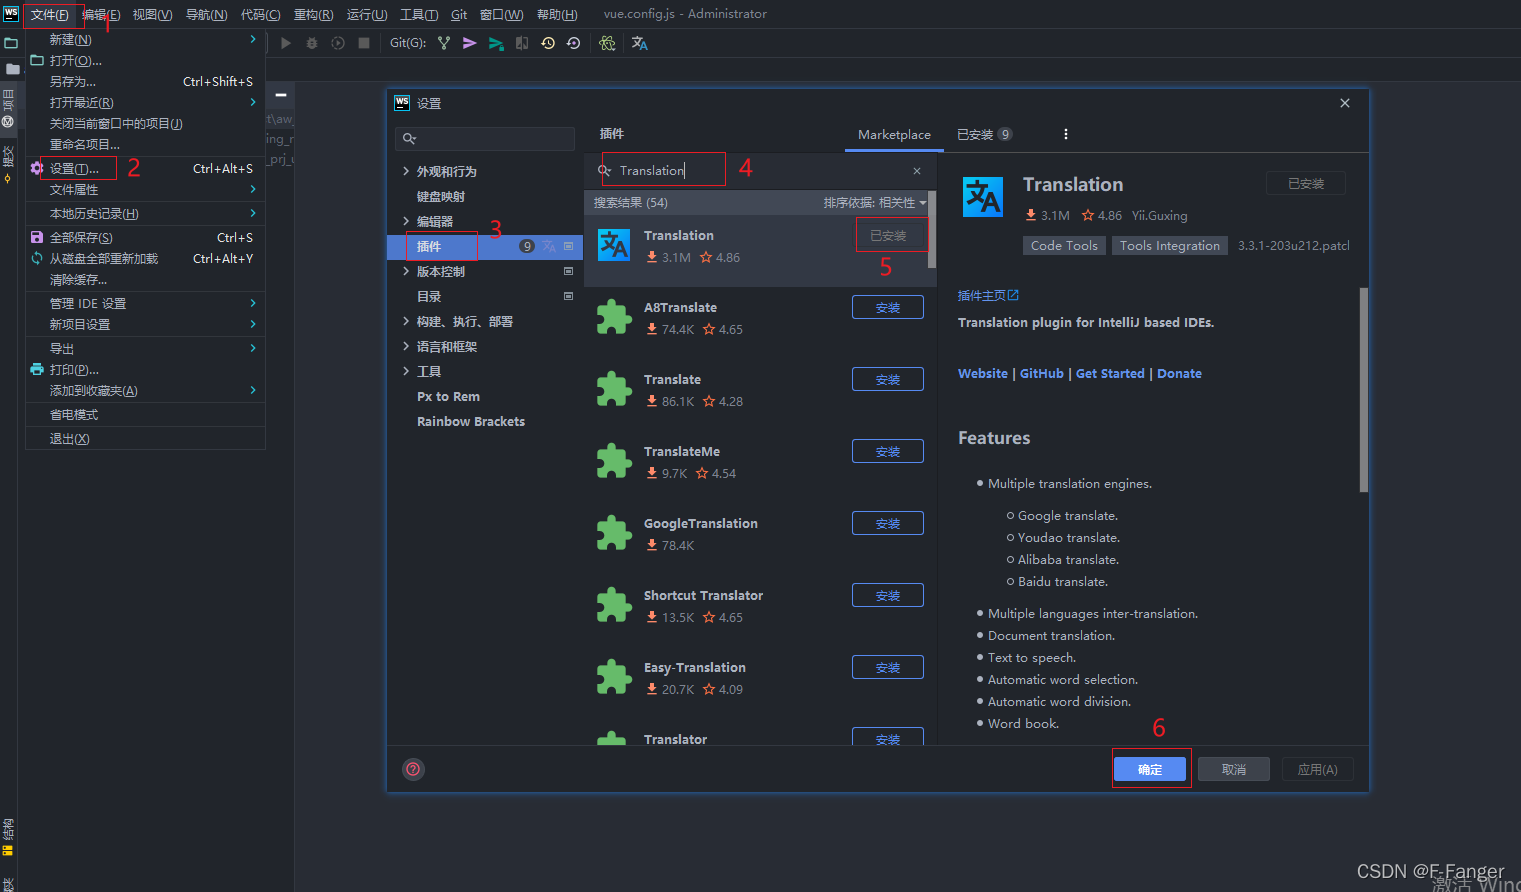Open the 工具(T) menu in the menu bar
Screen dimensions: 1521x892
[x=419, y=14]
